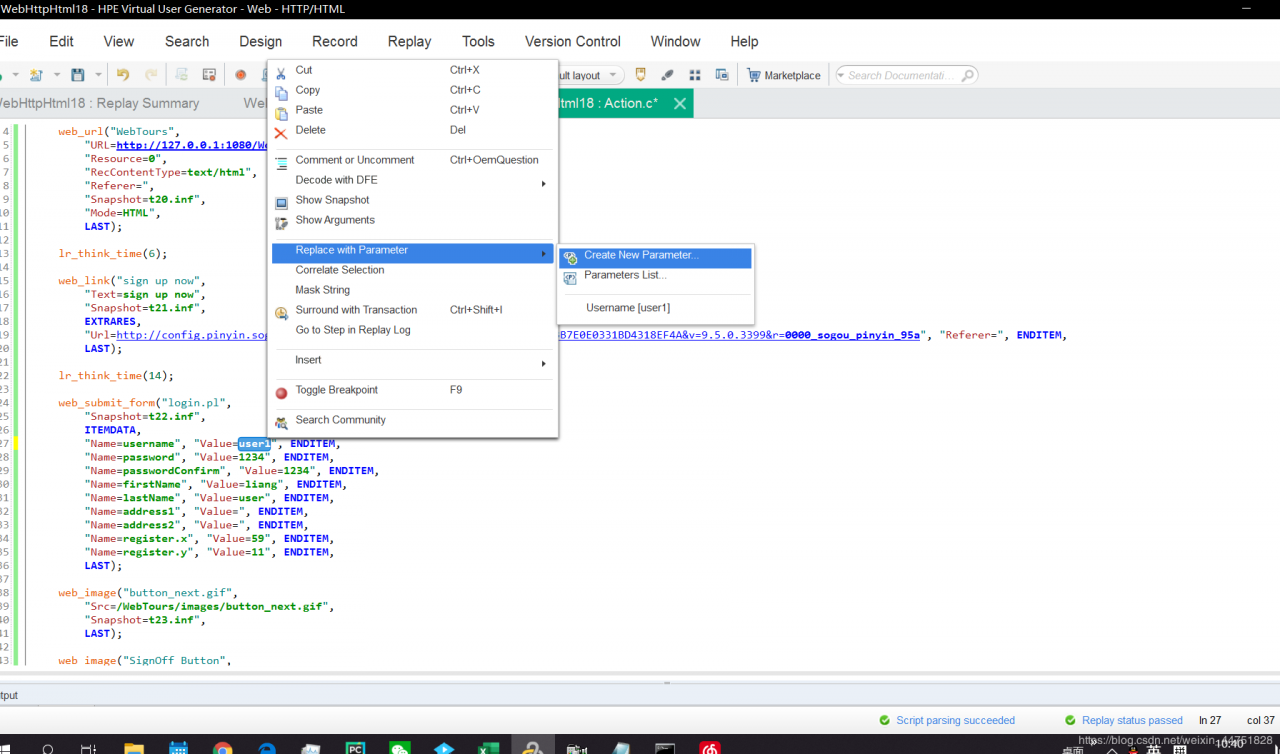Open the Design menu
The height and width of the screenshot is (754, 1280).
coord(260,41)
